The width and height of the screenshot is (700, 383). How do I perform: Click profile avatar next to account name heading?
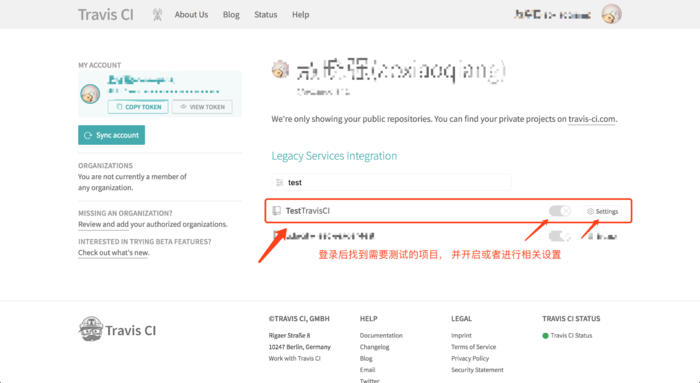[280, 70]
